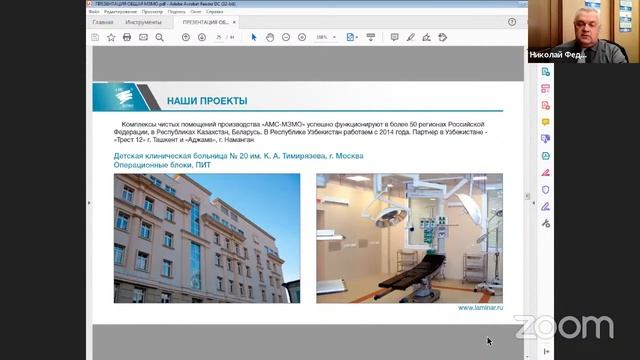Click the save file icon
Image resolution: width=640 pixels, height=360 pixels.
pyautogui.click(x=95, y=37)
